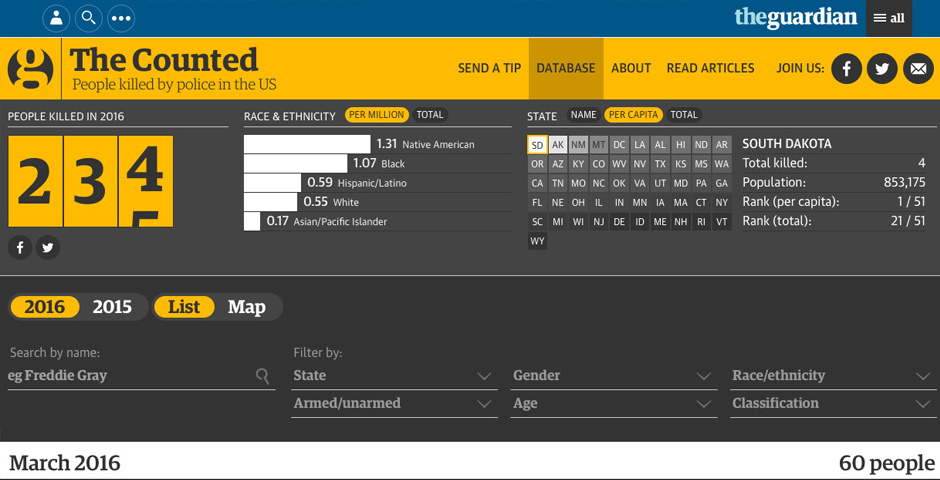
Task: Select the SD state tile
Action: point(537,145)
